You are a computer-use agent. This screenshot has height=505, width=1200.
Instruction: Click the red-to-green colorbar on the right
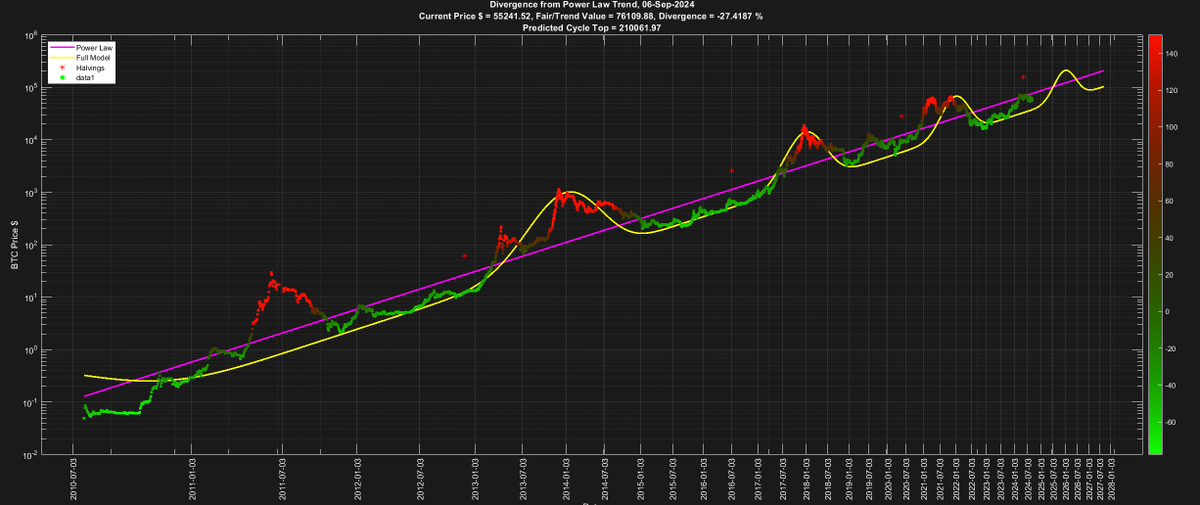coord(1155,245)
